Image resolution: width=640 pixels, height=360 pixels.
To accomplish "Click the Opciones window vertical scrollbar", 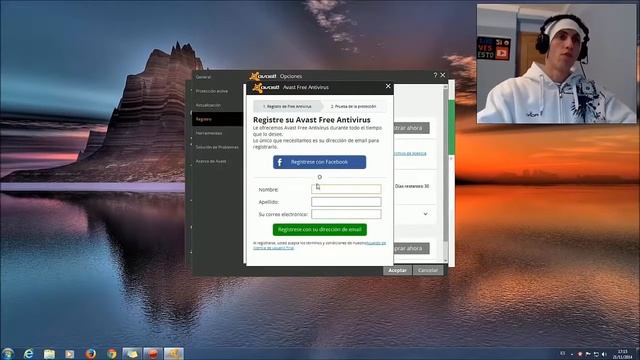I will (445, 173).
